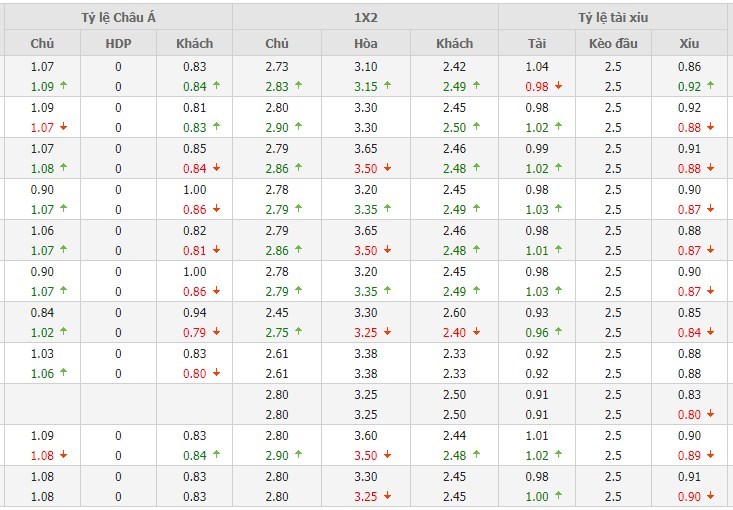
Task: Select the Tỷ lệ Châu Á header
Action: coord(118,17)
